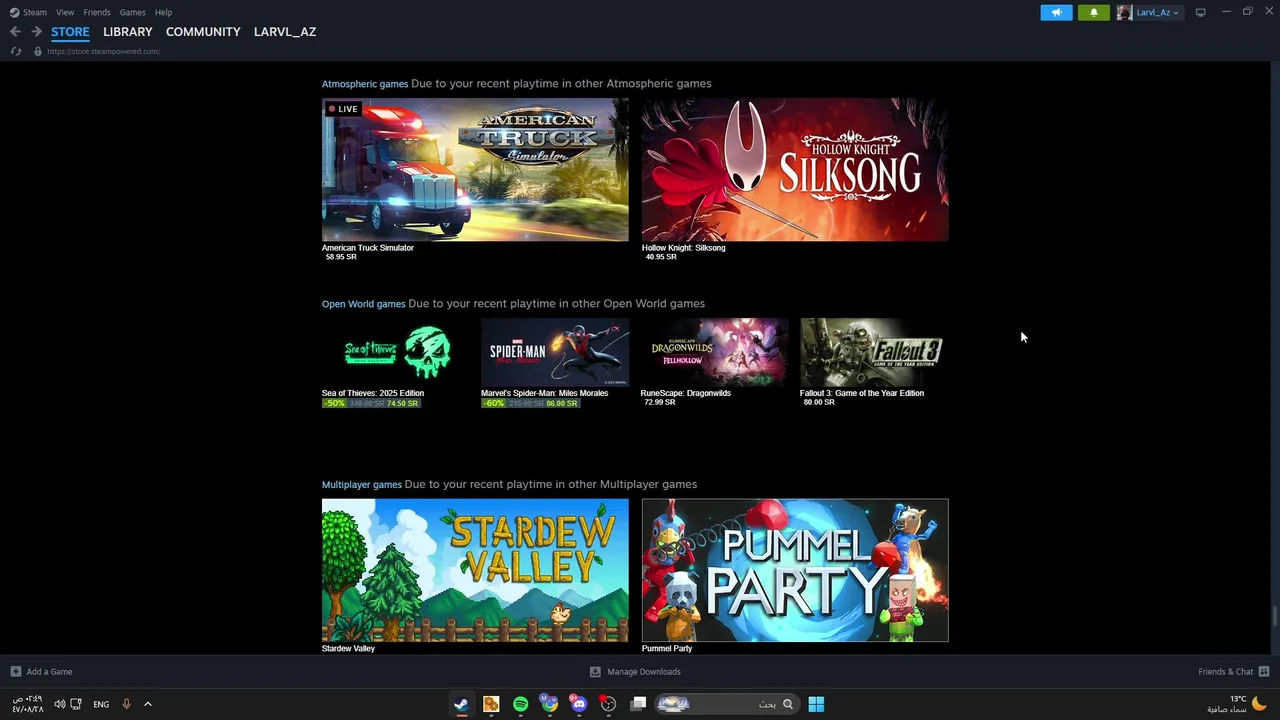Click the -50% Sea of Thieves discount
Screen dimensions: 1280x720
click(x=334, y=403)
